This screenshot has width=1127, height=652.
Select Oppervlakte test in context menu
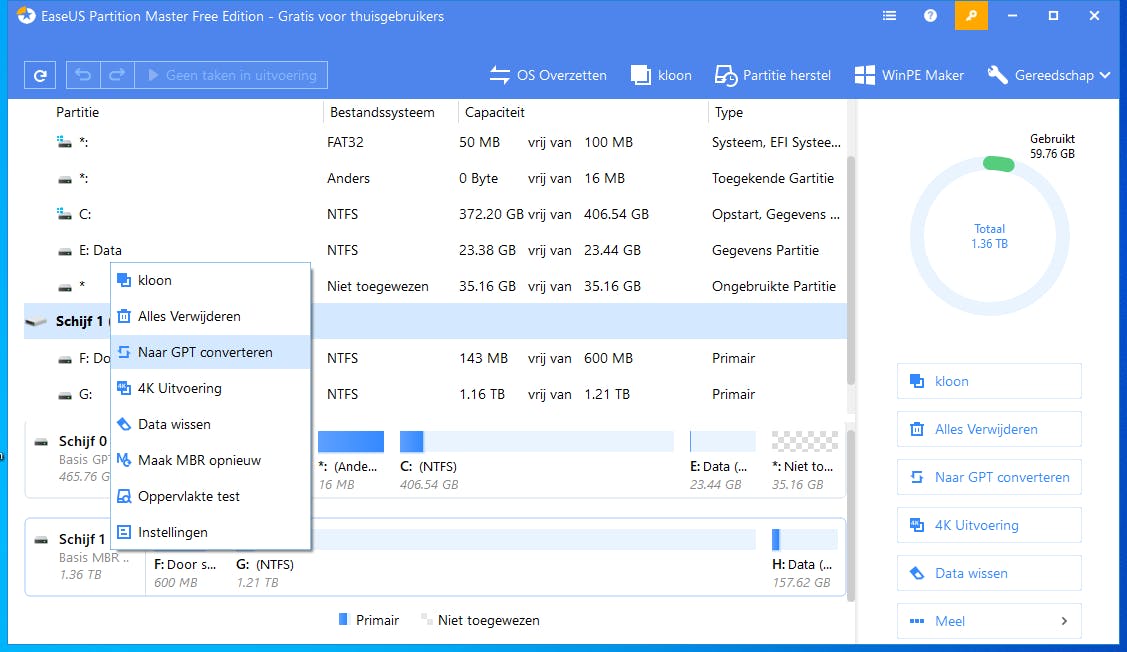(x=211, y=496)
